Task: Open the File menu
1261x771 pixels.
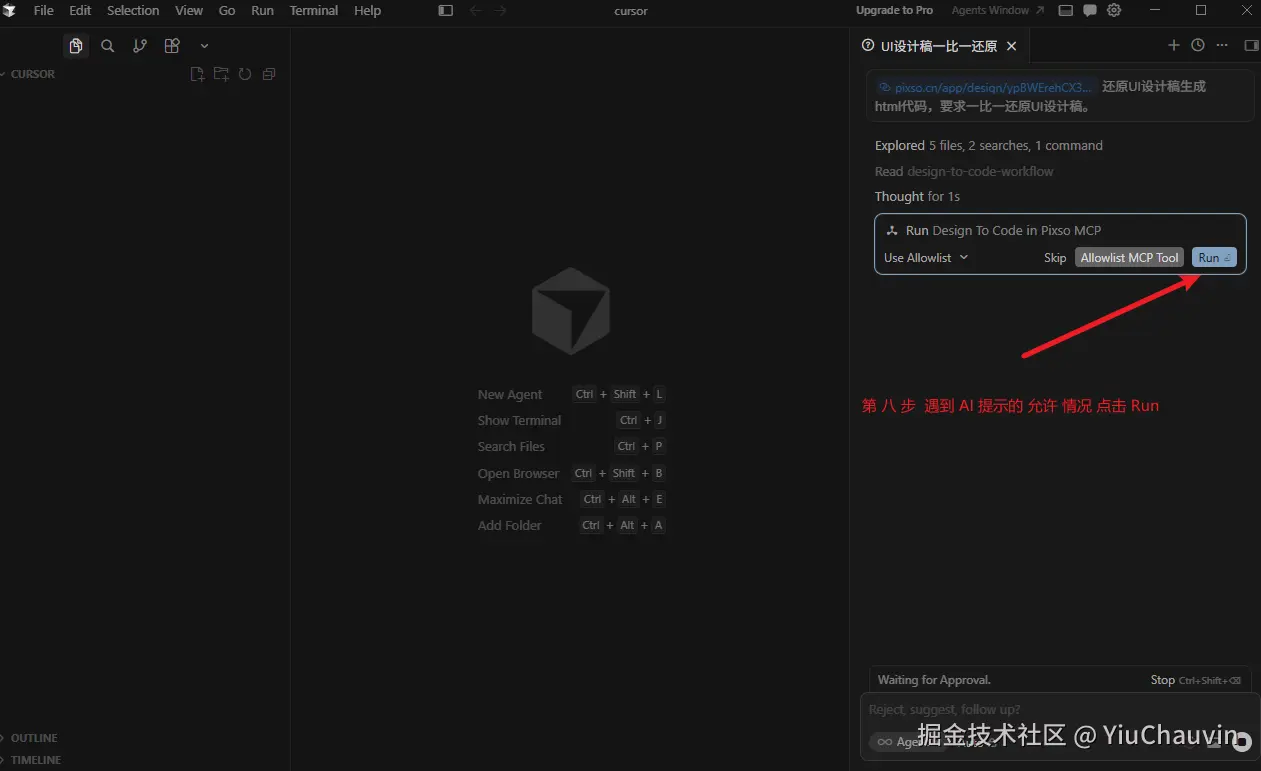Action: [44, 10]
